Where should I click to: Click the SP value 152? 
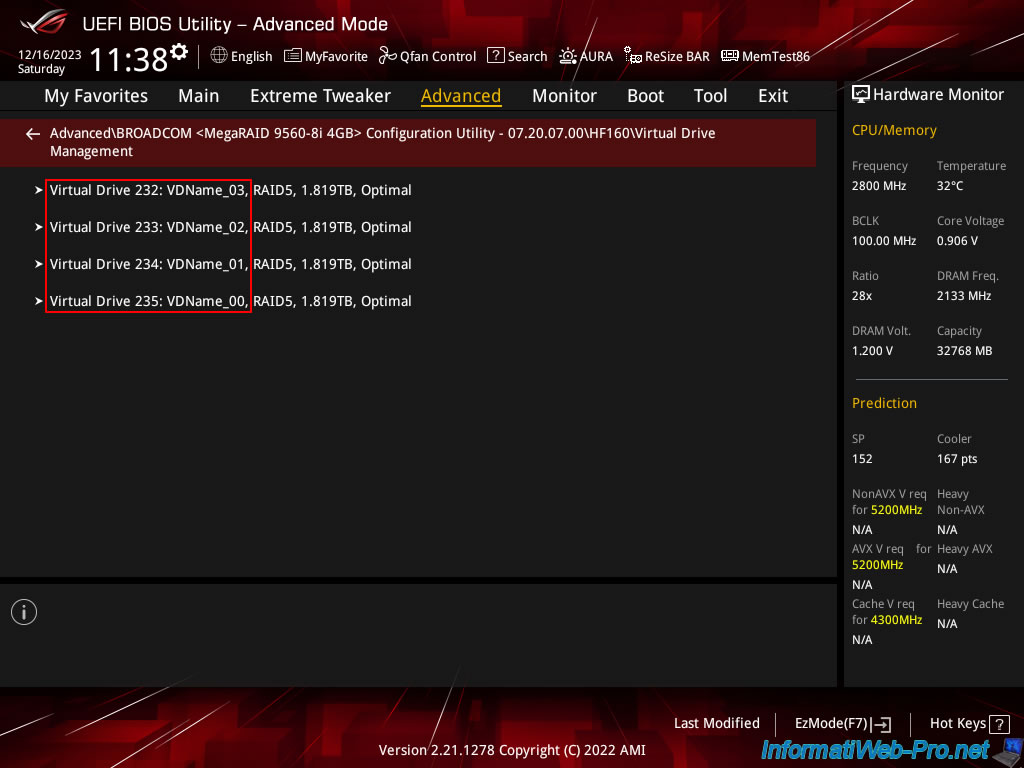[x=862, y=458]
